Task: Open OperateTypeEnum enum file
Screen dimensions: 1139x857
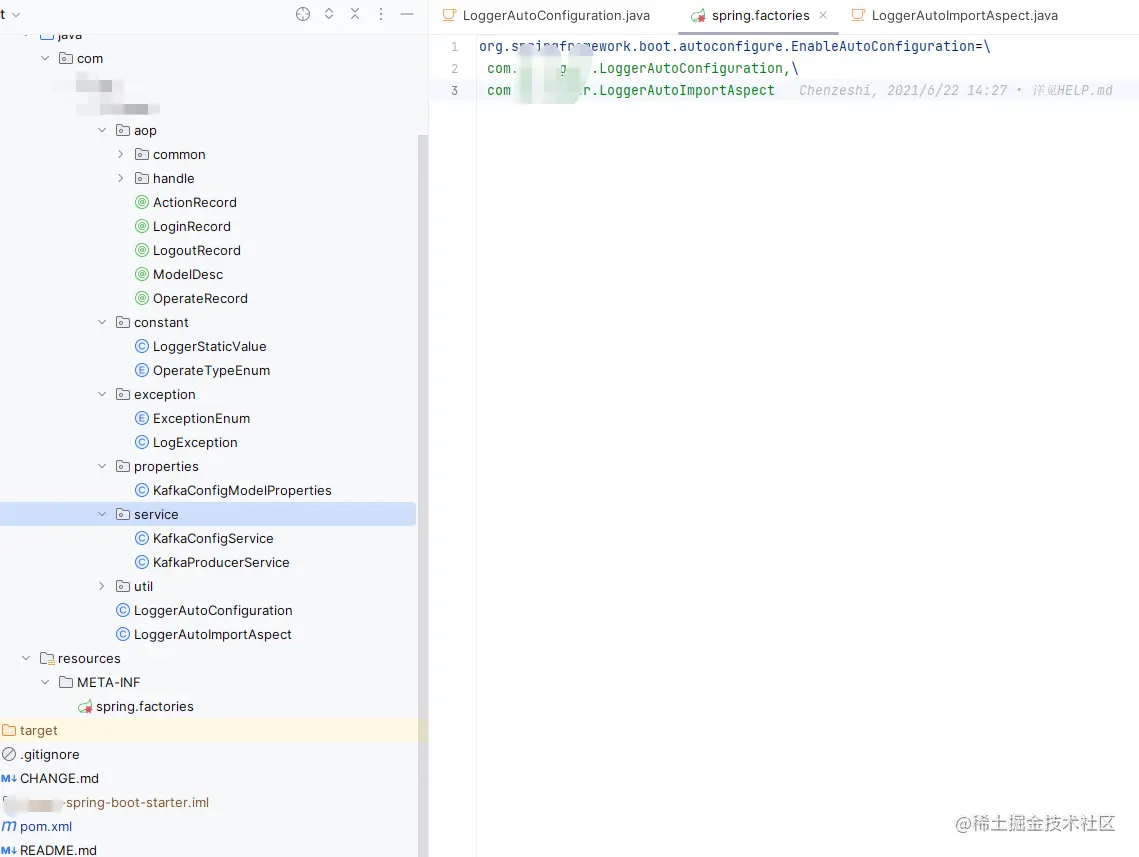Action: 211,370
